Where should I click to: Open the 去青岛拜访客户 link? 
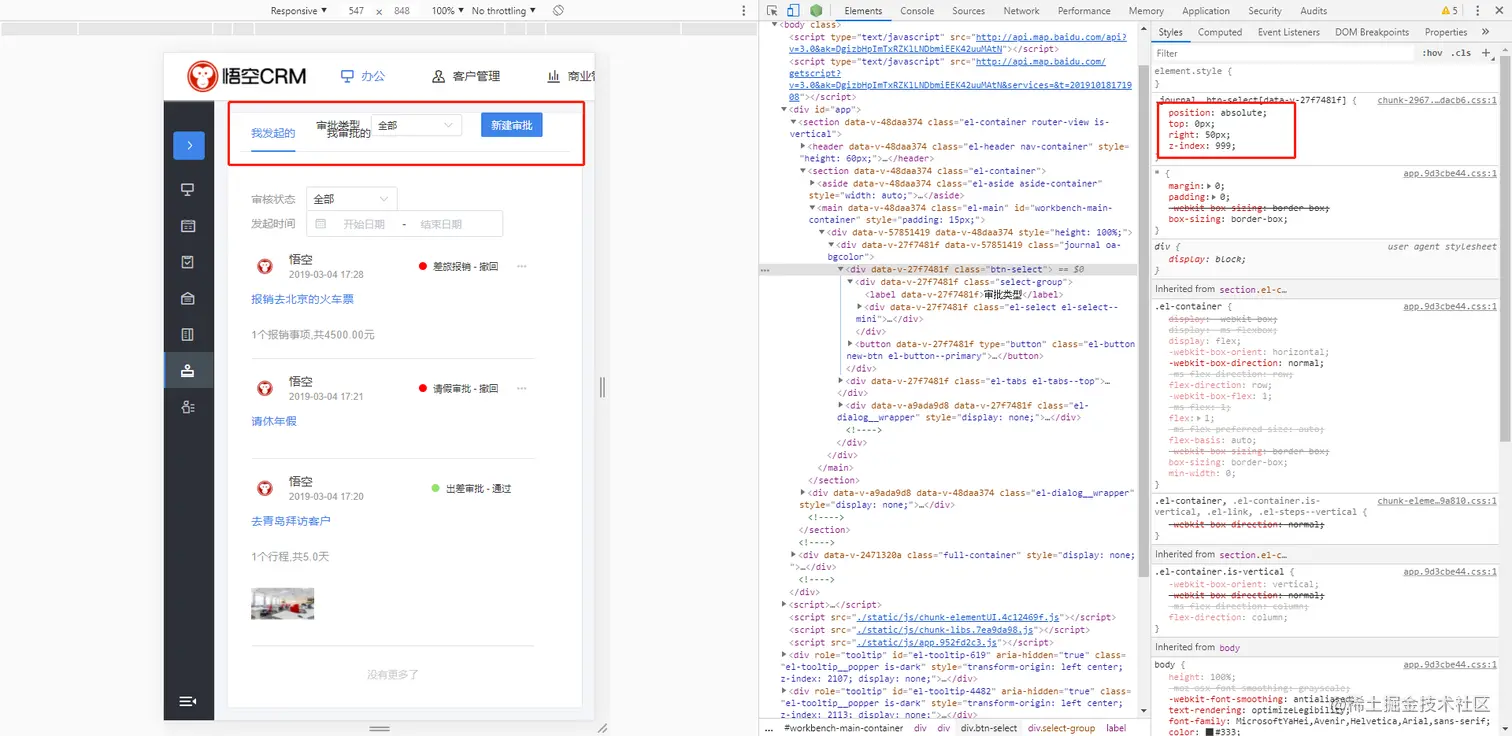(x=290, y=521)
